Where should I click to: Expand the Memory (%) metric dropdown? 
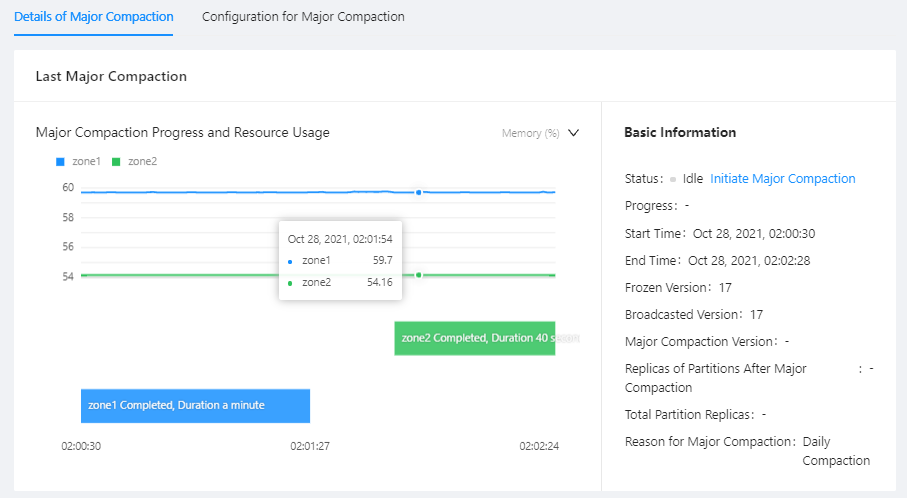[x=531, y=133]
